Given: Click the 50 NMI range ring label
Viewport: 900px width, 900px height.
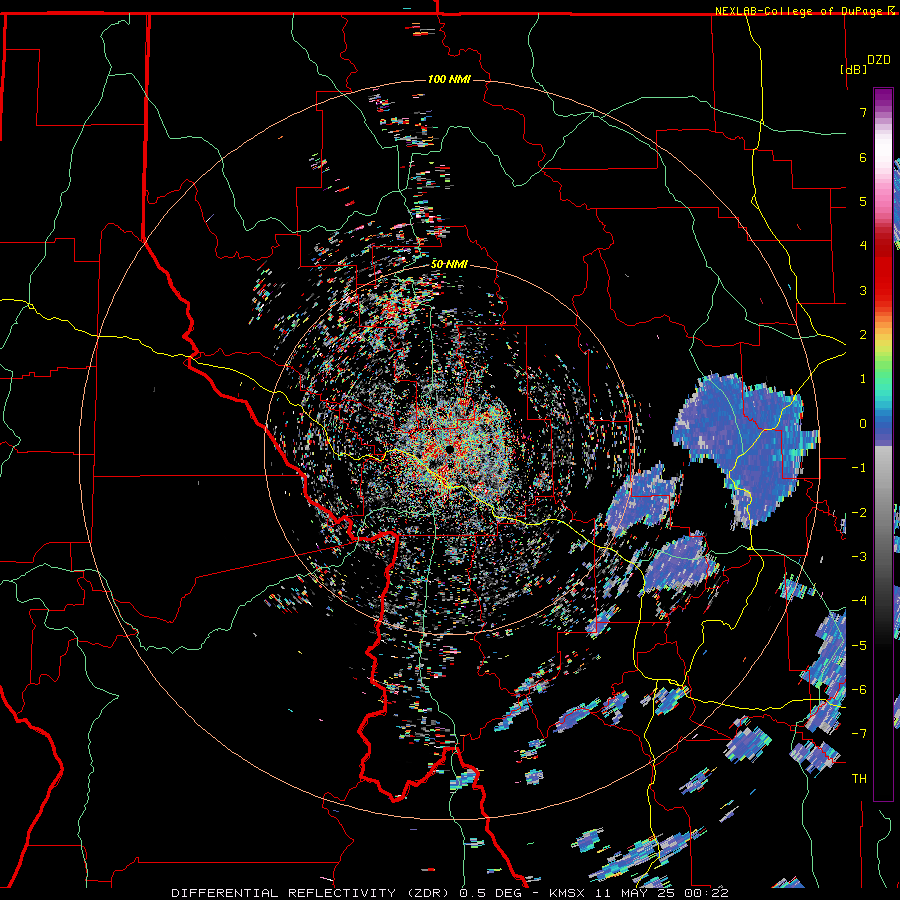Looking at the screenshot, I should (449, 264).
